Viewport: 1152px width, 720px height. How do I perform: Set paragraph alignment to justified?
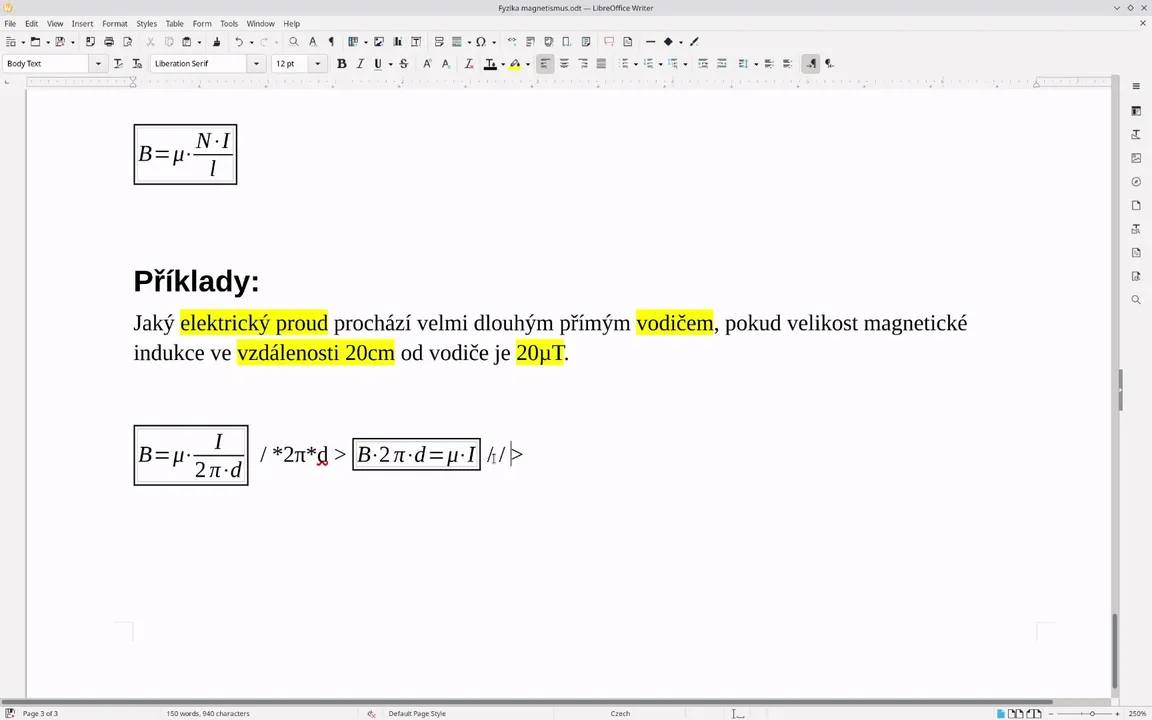click(x=601, y=64)
